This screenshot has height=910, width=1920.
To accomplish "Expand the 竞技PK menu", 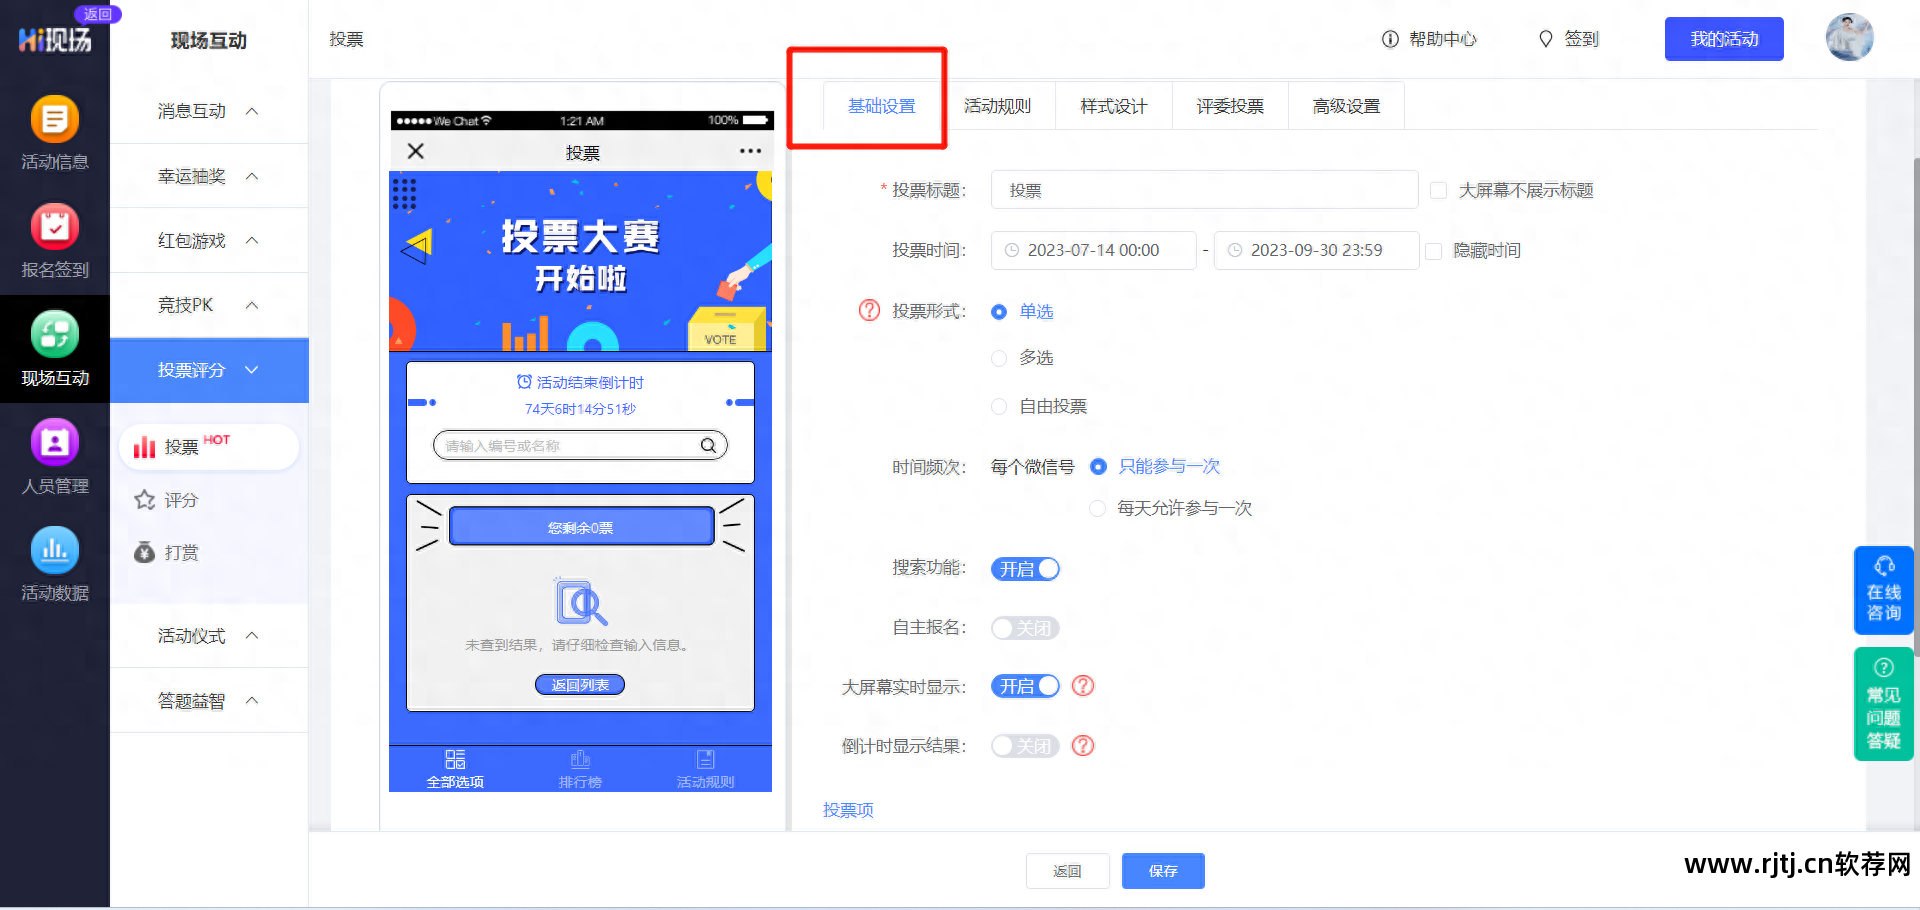I will [207, 305].
